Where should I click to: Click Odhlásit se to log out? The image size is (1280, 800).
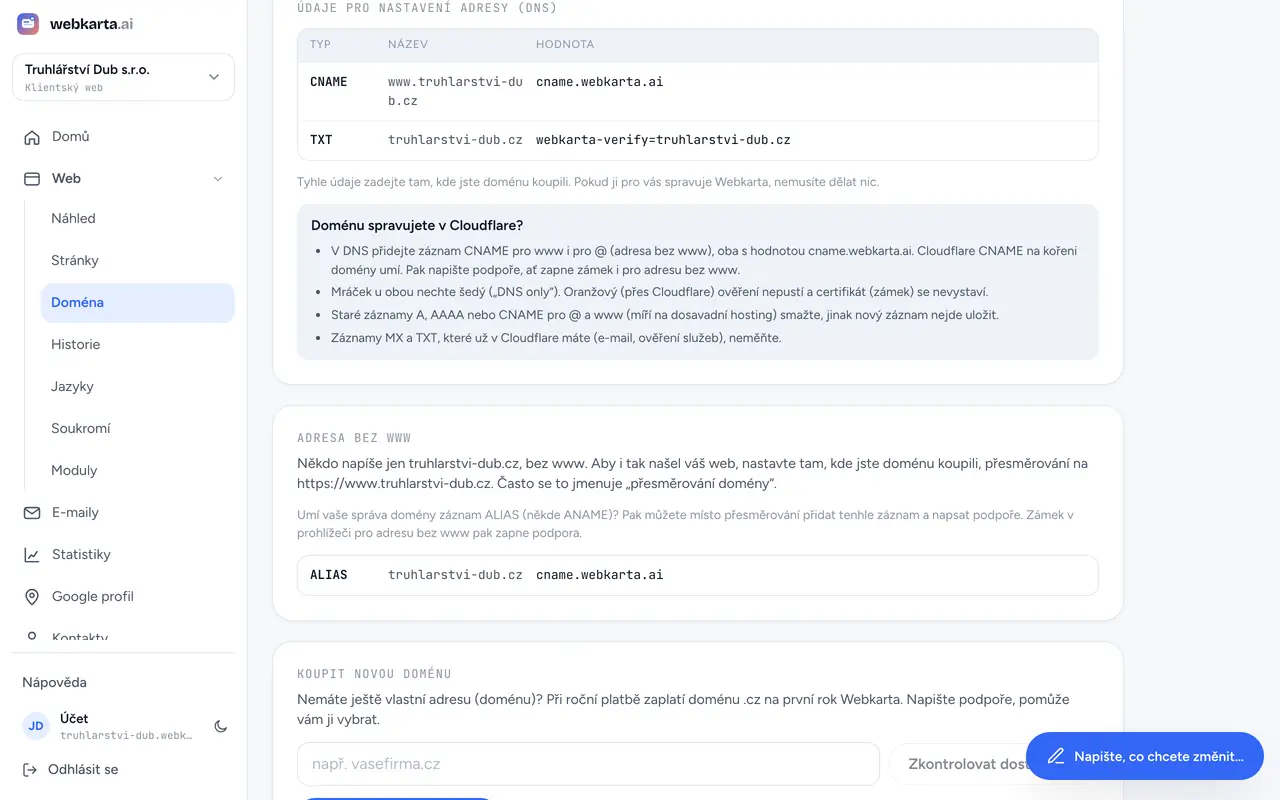71,770
